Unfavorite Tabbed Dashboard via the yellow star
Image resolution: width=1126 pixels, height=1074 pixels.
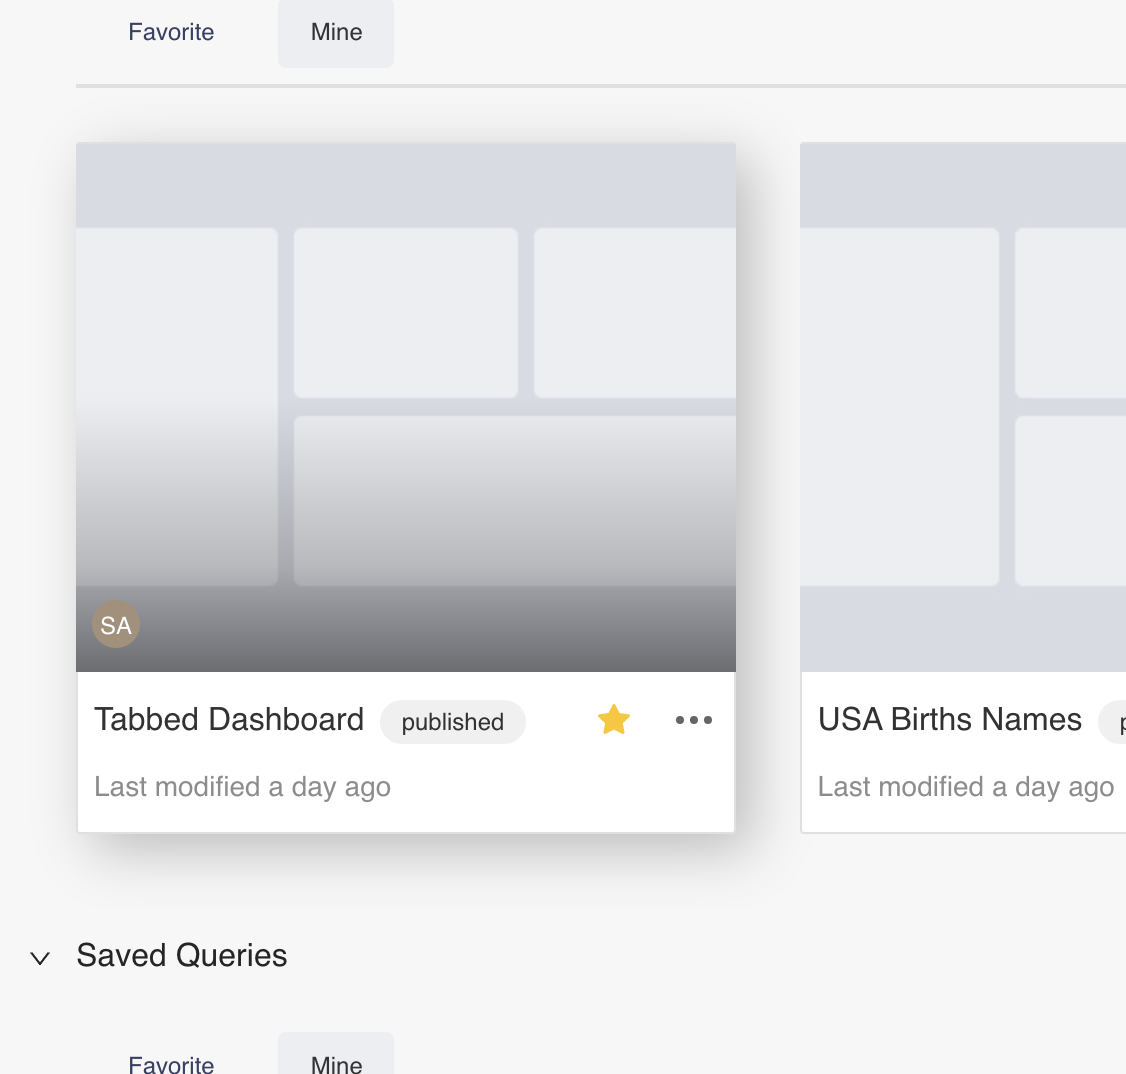(614, 720)
